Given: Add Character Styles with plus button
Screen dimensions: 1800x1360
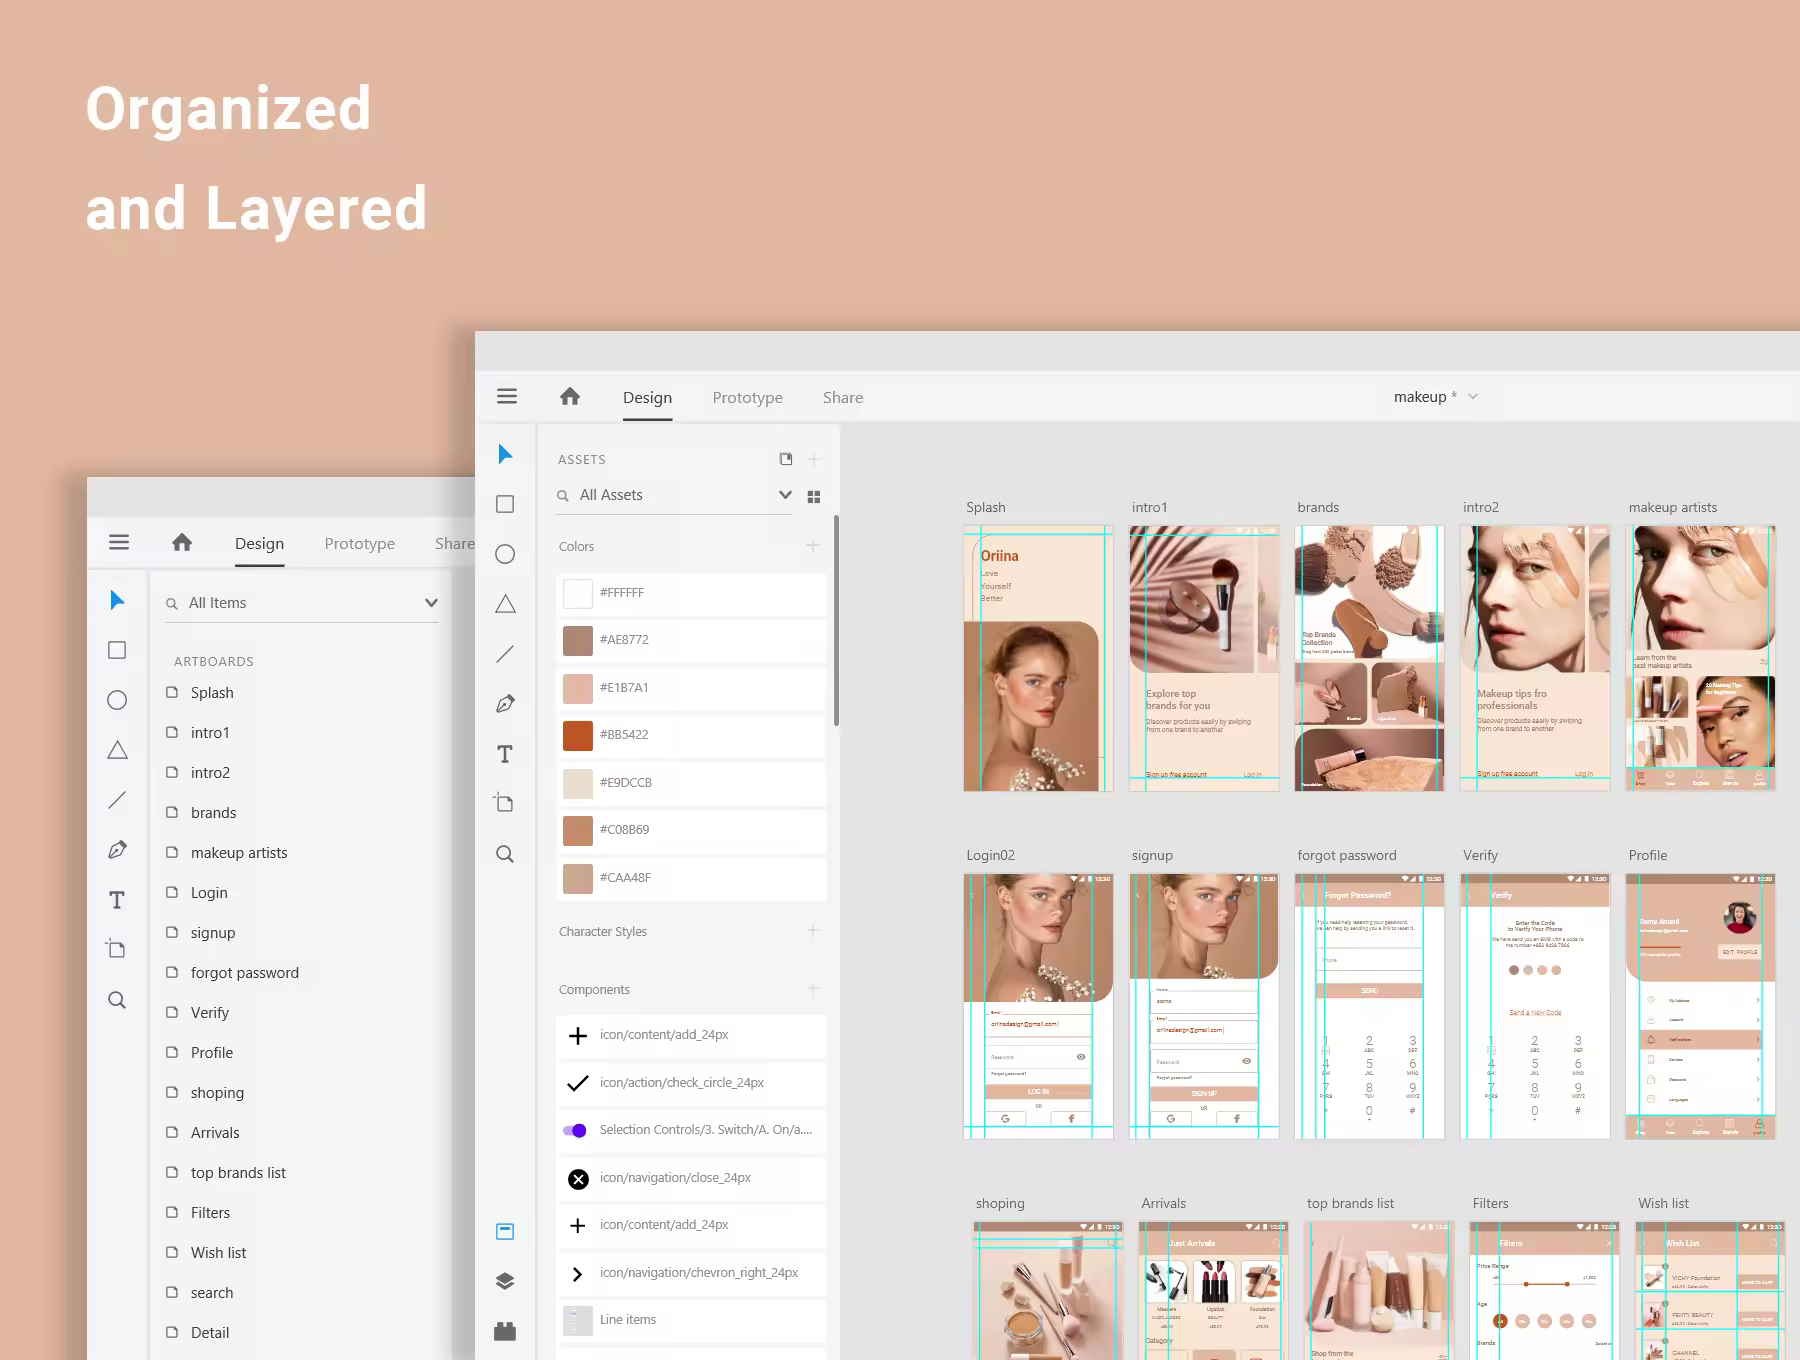Looking at the screenshot, I should point(813,931).
